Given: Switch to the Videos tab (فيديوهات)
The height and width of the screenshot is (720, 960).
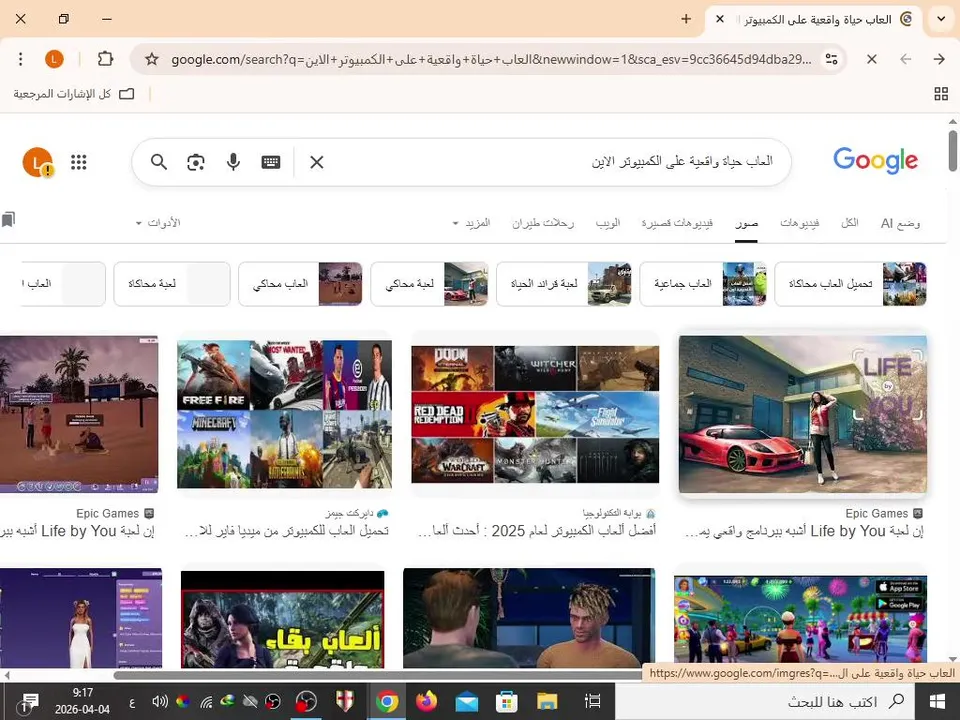Looking at the screenshot, I should [x=800, y=223].
